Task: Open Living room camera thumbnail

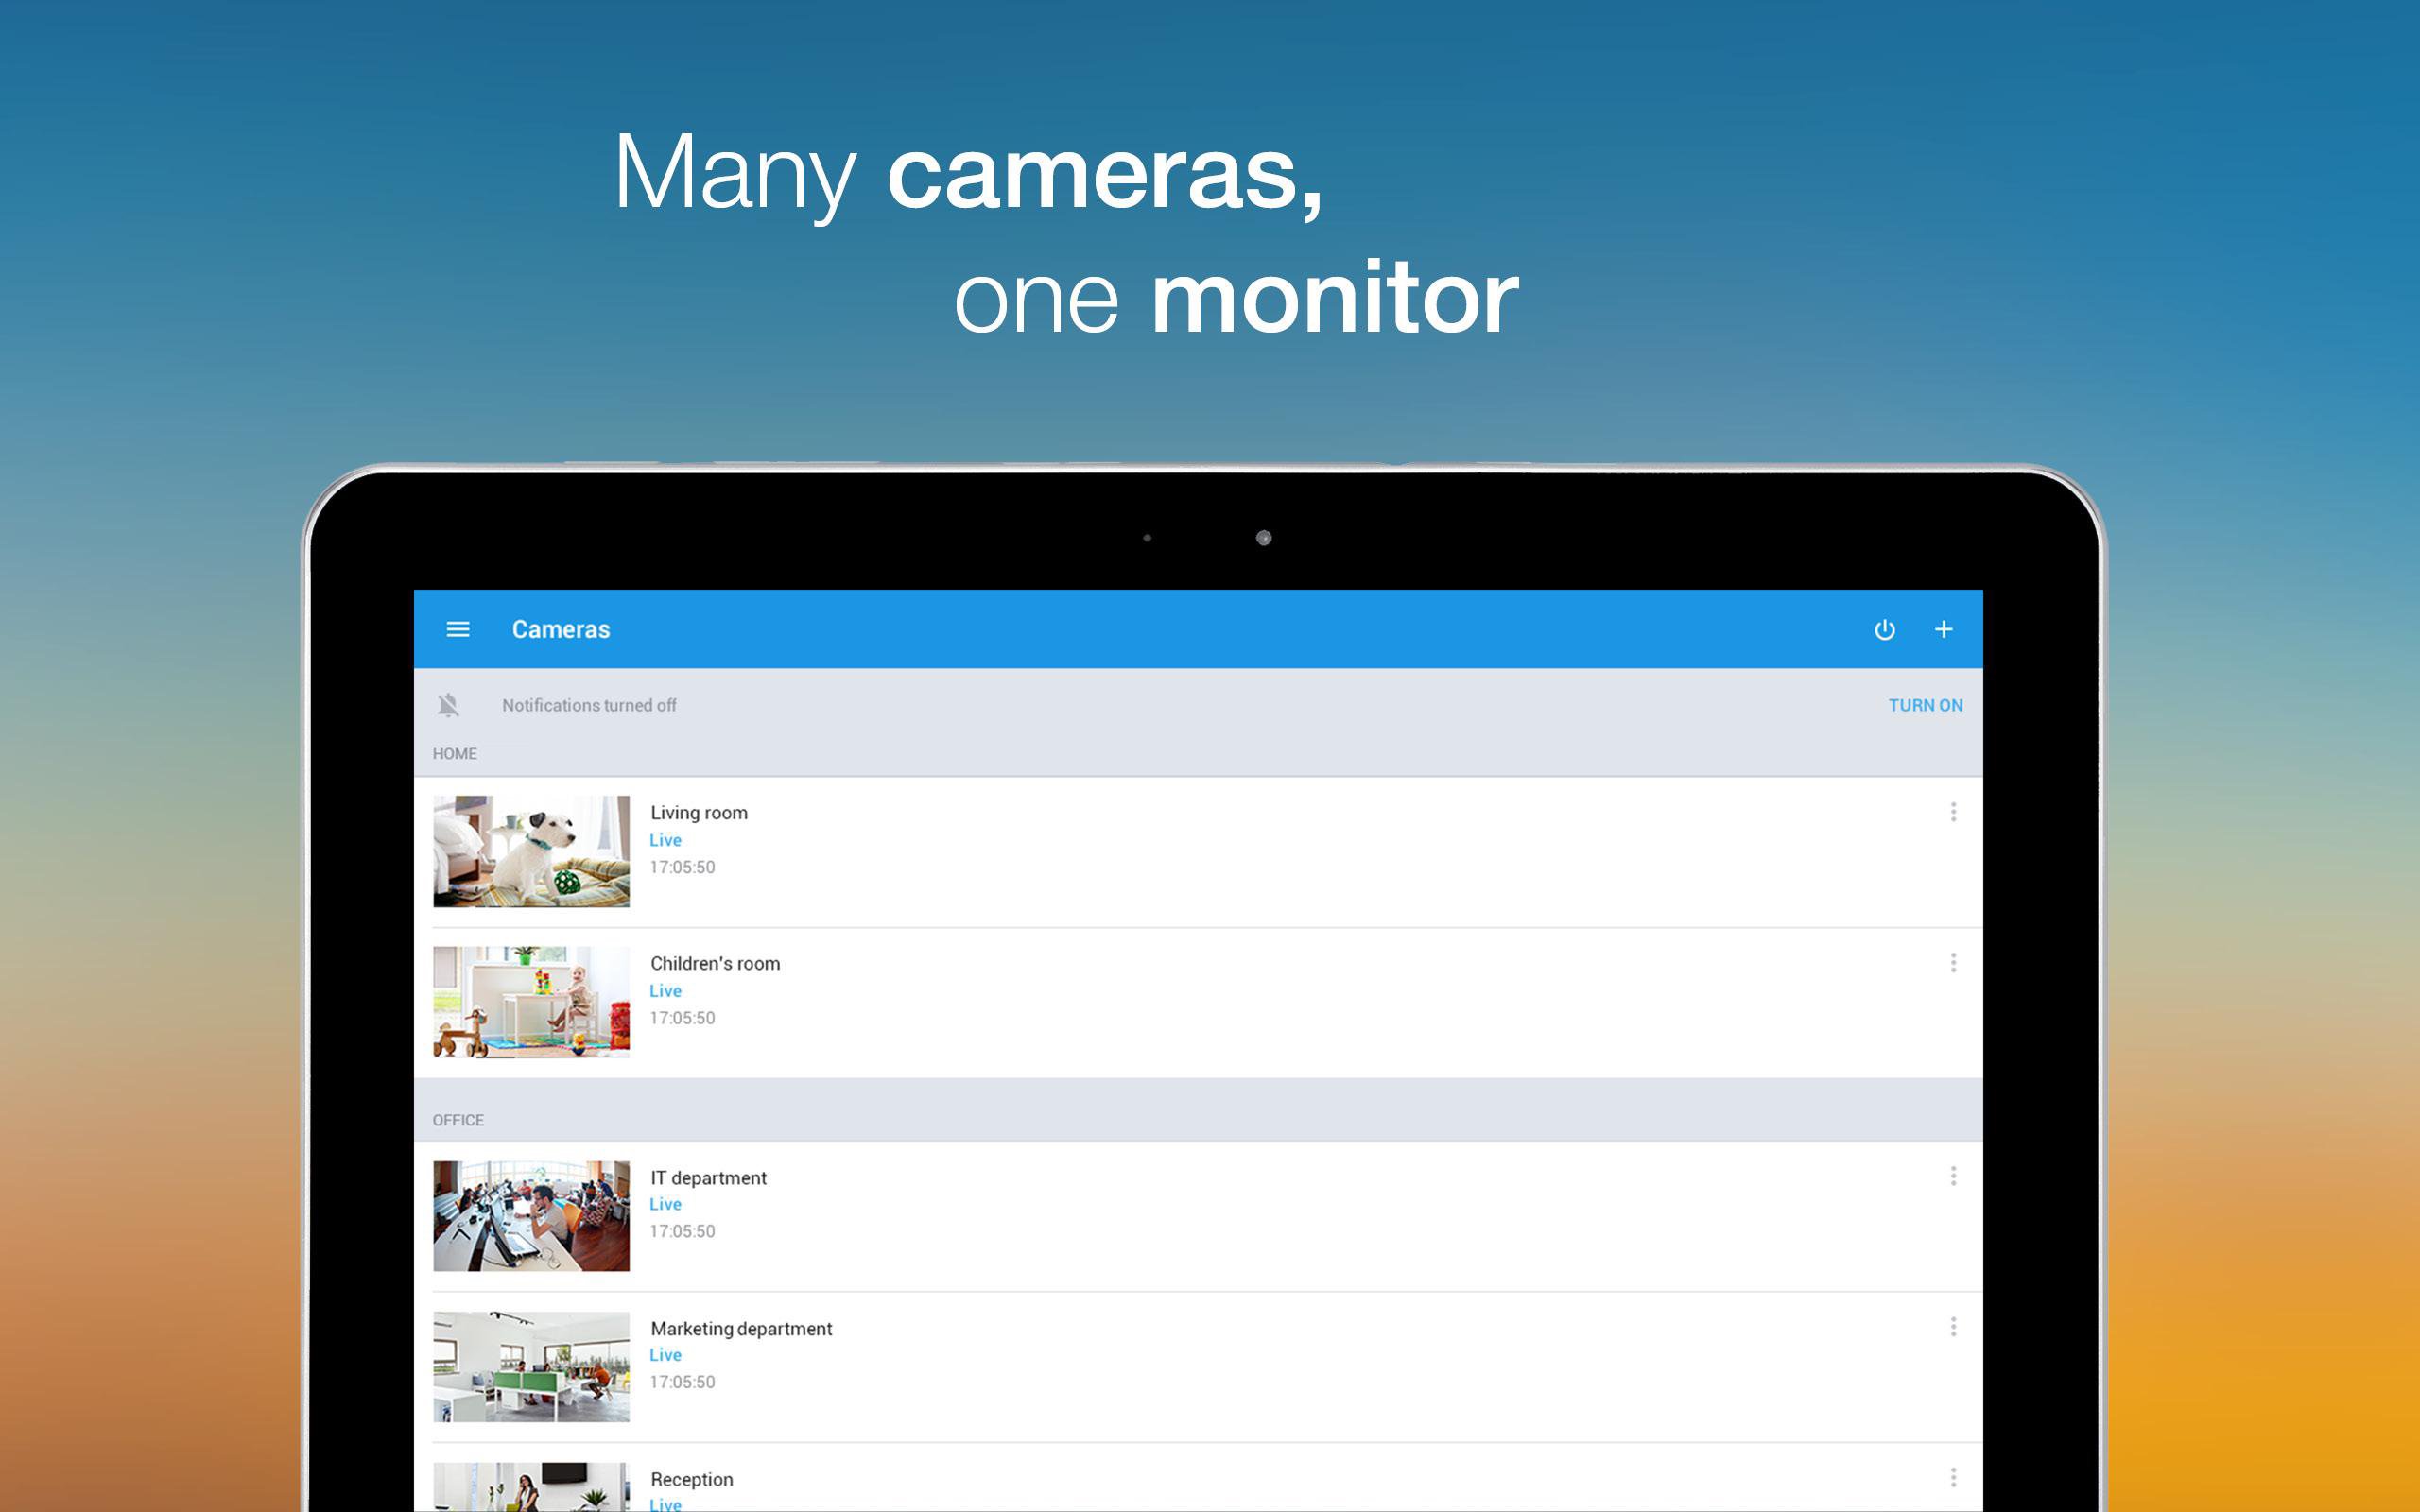Action: [x=531, y=851]
